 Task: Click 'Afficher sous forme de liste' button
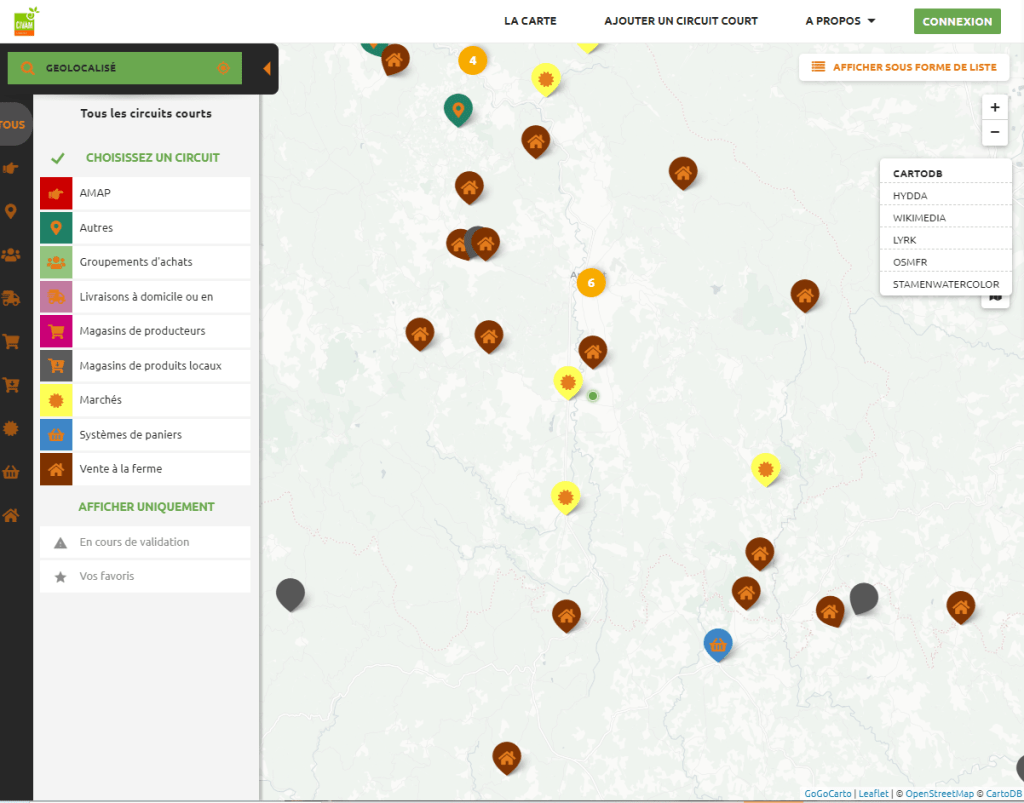click(904, 67)
